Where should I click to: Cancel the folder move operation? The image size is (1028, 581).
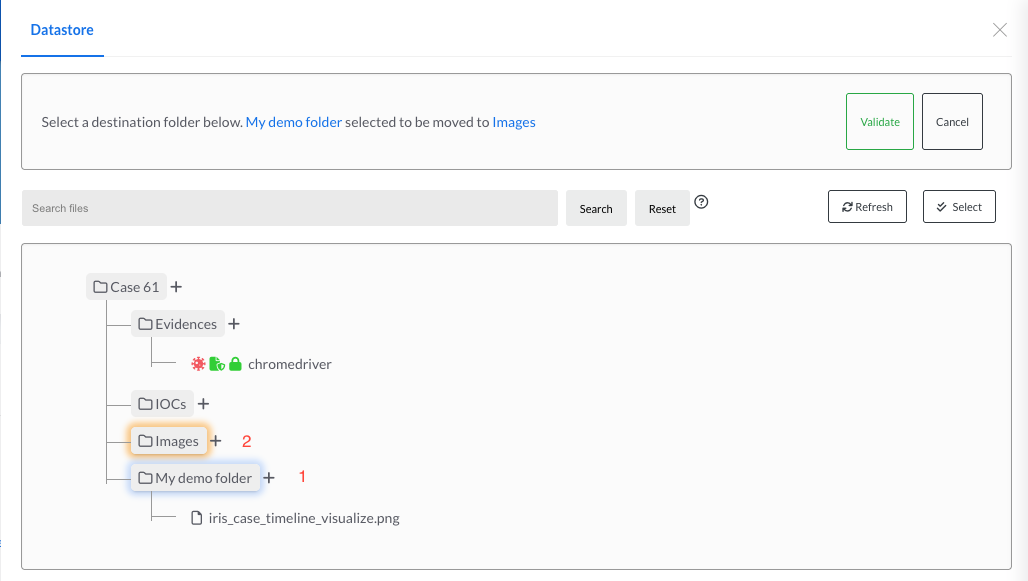(x=952, y=122)
